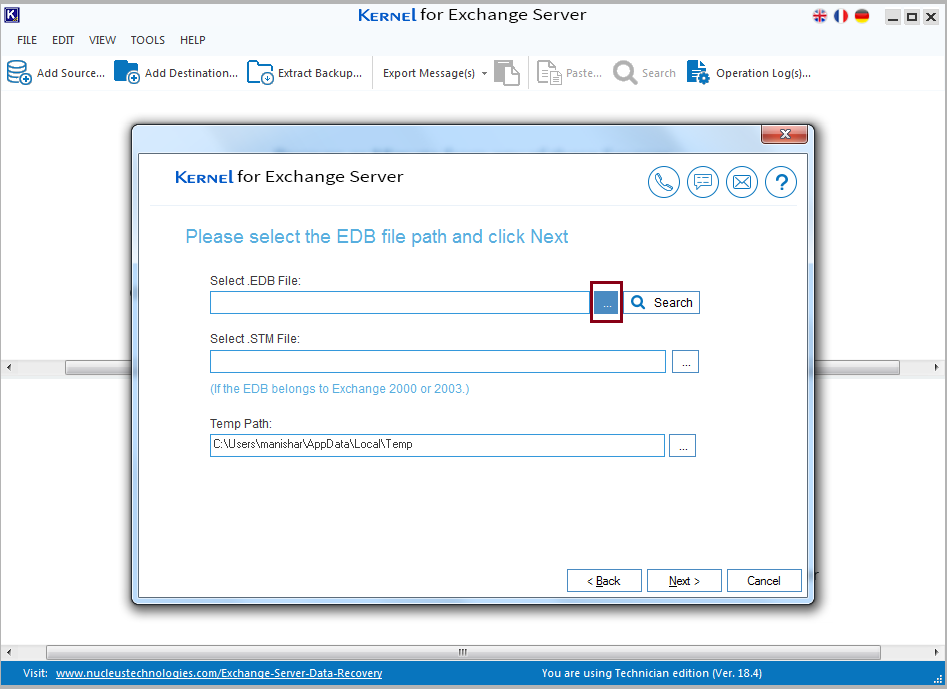Switch language to French flag
The width and height of the screenshot is (947, 689).
(841, 16)
